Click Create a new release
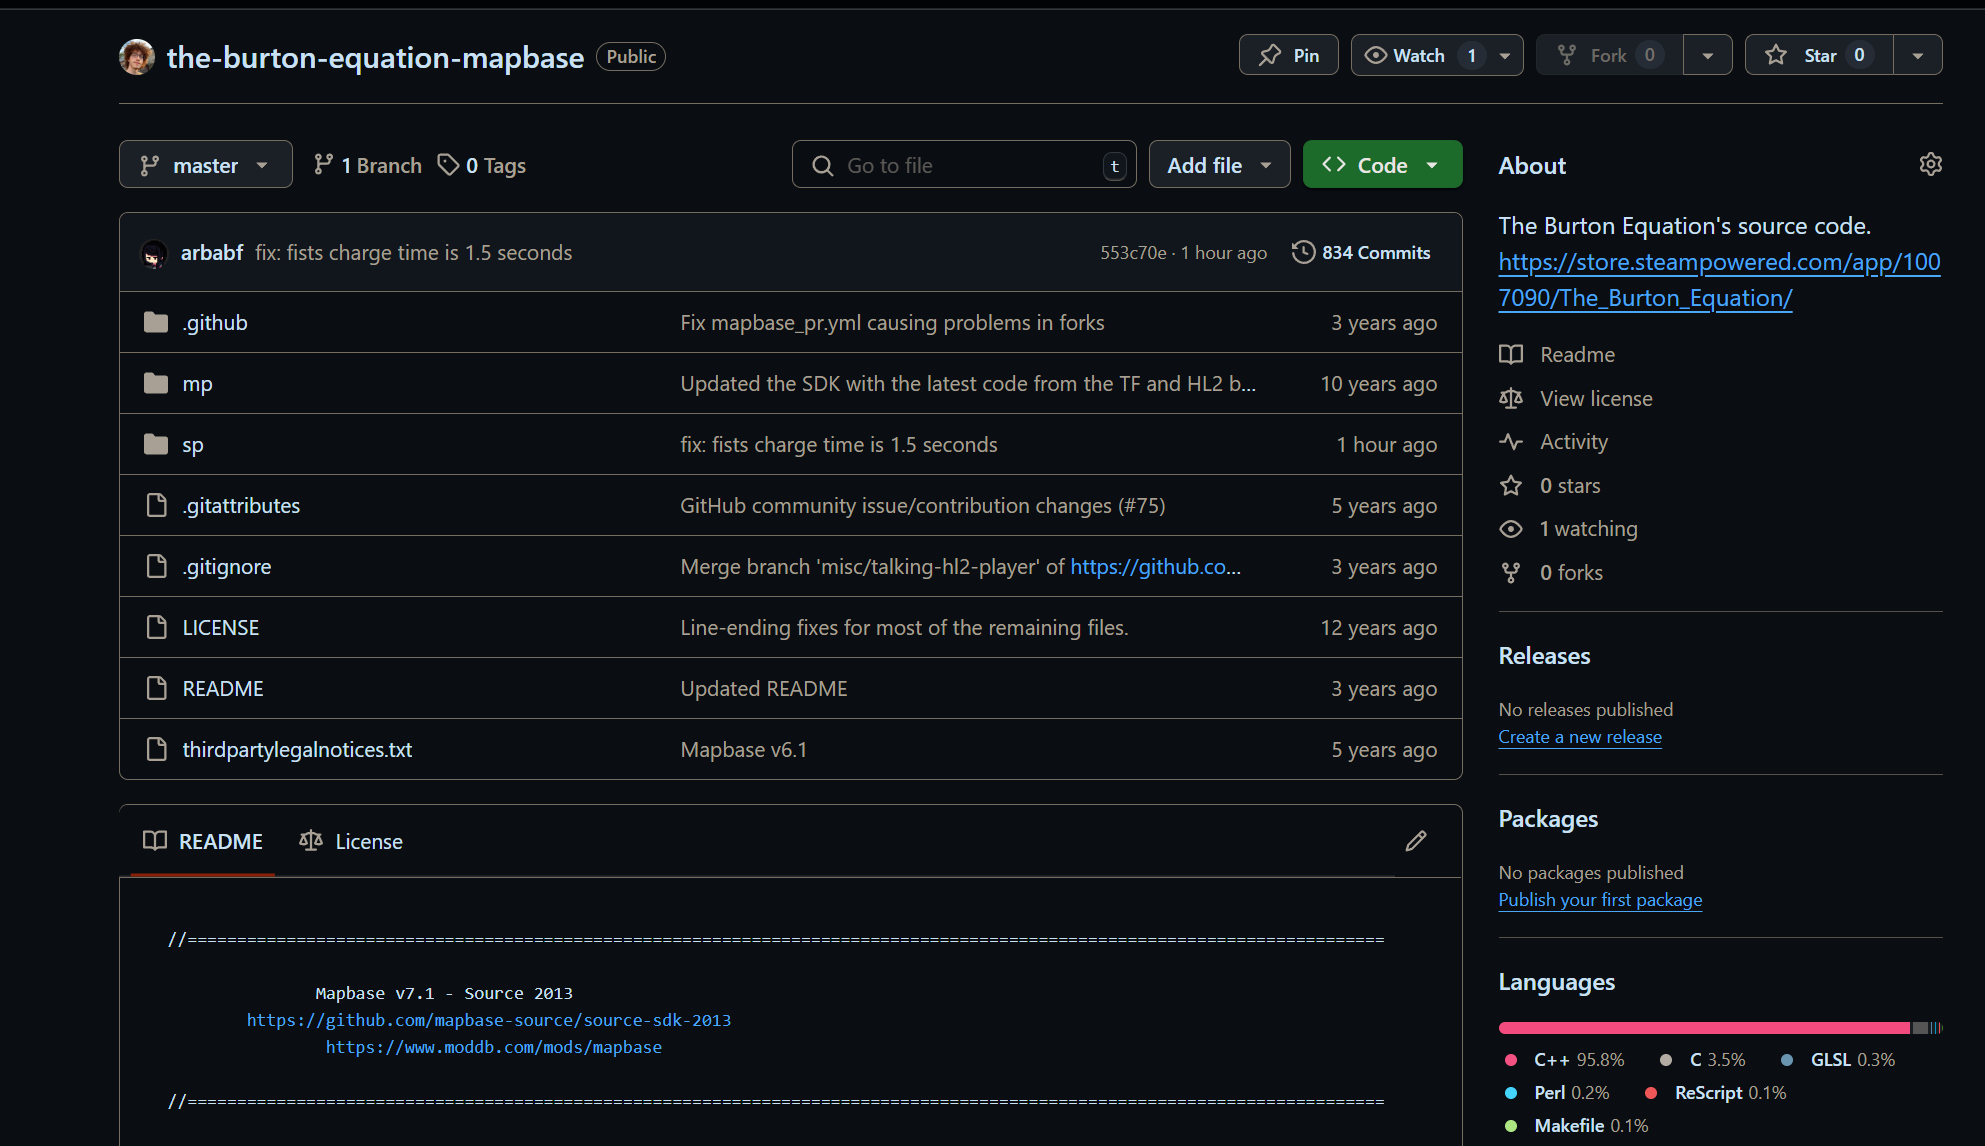1985x1146 pixels. point(1580,737)
